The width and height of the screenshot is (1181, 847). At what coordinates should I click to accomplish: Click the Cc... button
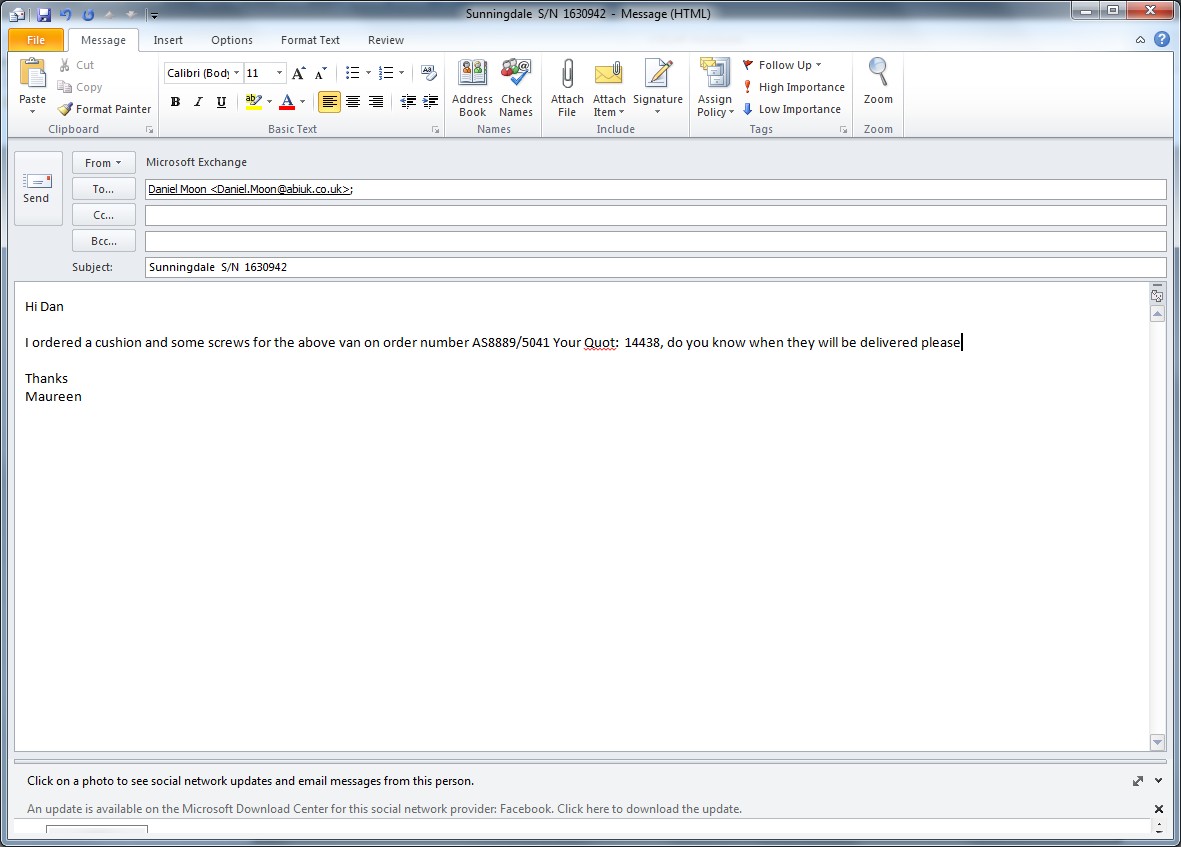(104, 215)
